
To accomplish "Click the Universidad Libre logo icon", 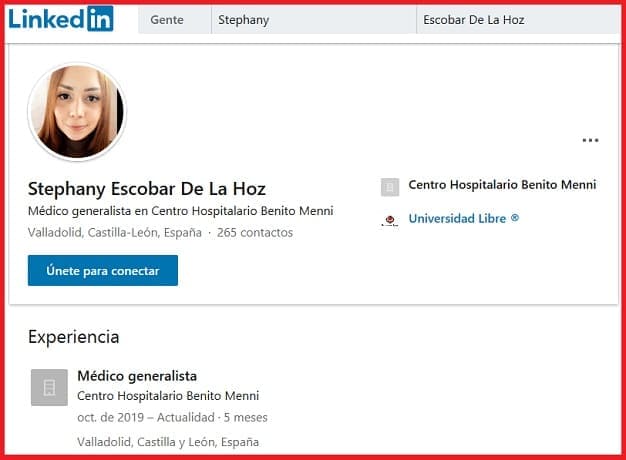I will click(x=390, y=220).
